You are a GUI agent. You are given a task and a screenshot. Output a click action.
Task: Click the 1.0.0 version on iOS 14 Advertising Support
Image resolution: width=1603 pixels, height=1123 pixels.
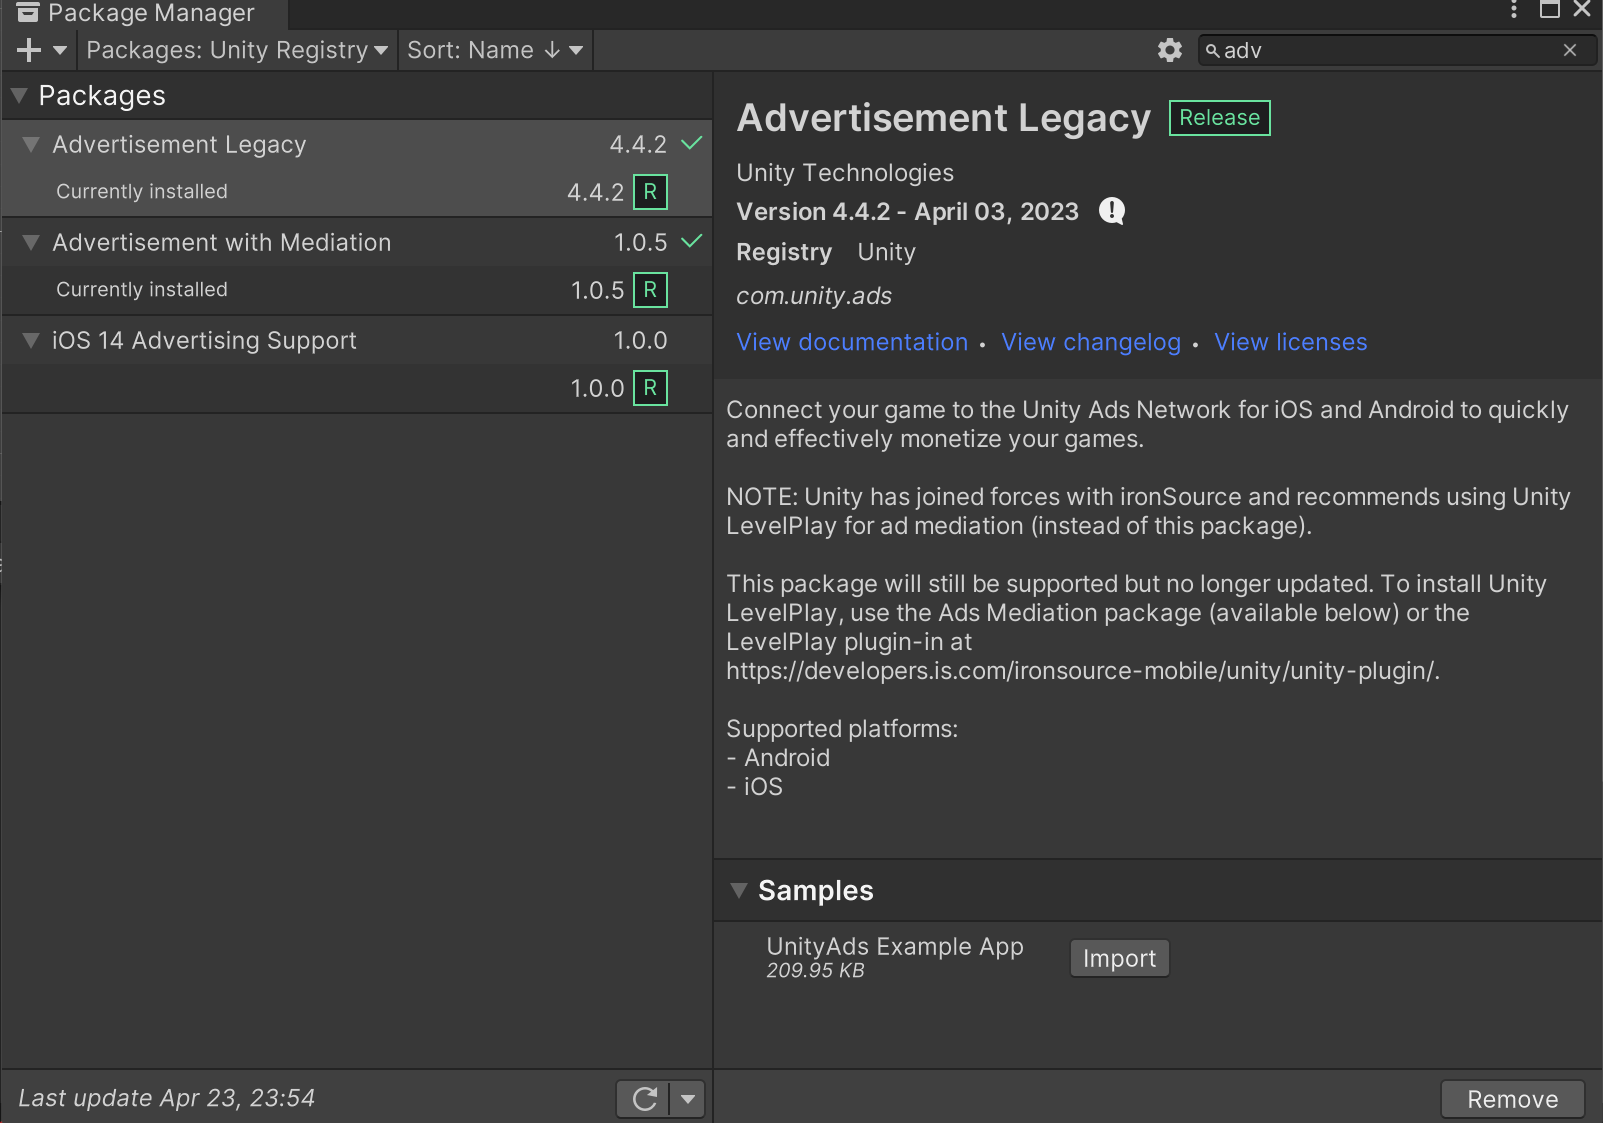pos(640,340)
